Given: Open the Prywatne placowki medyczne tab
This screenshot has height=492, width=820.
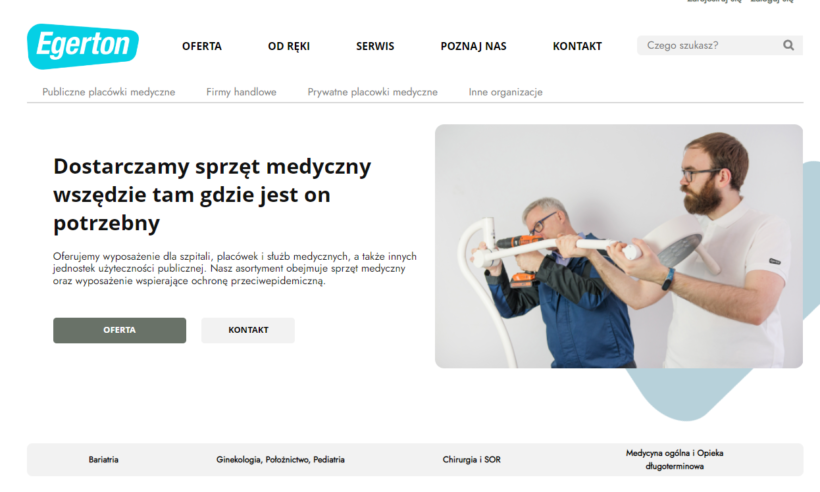Looking at the screenshot, I should point(372,92).
